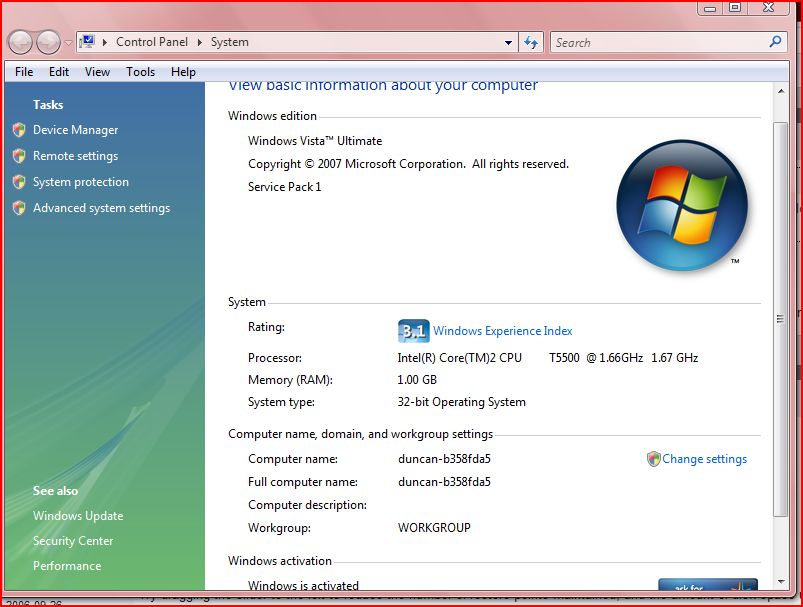Go back with the Back arrow button
Screen dimensions: 803x607
coord(20,42)
